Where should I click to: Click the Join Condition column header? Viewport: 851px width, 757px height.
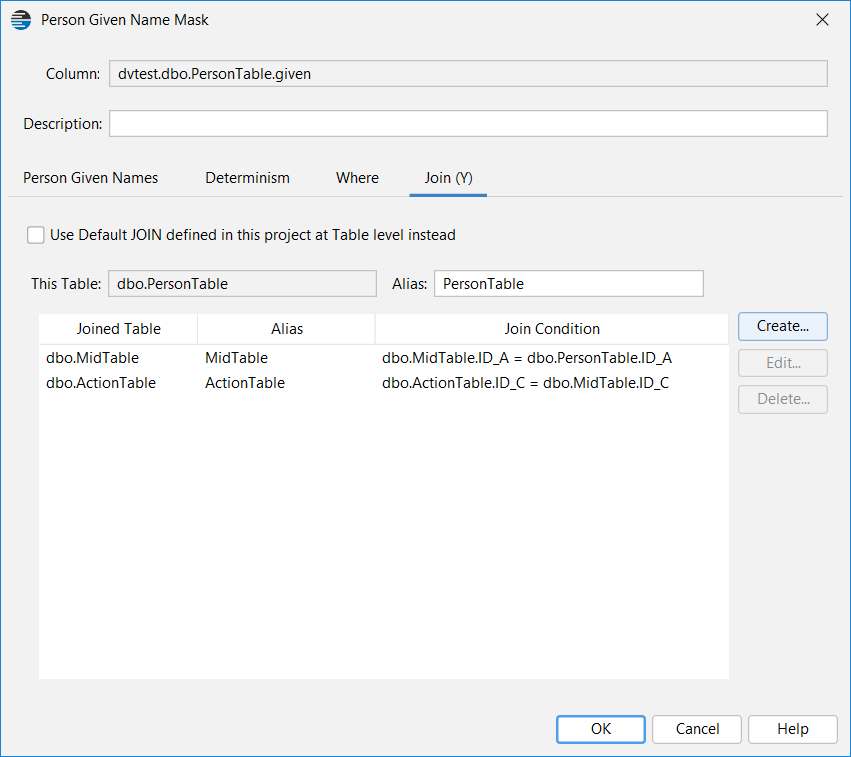[x=552, y=329]
